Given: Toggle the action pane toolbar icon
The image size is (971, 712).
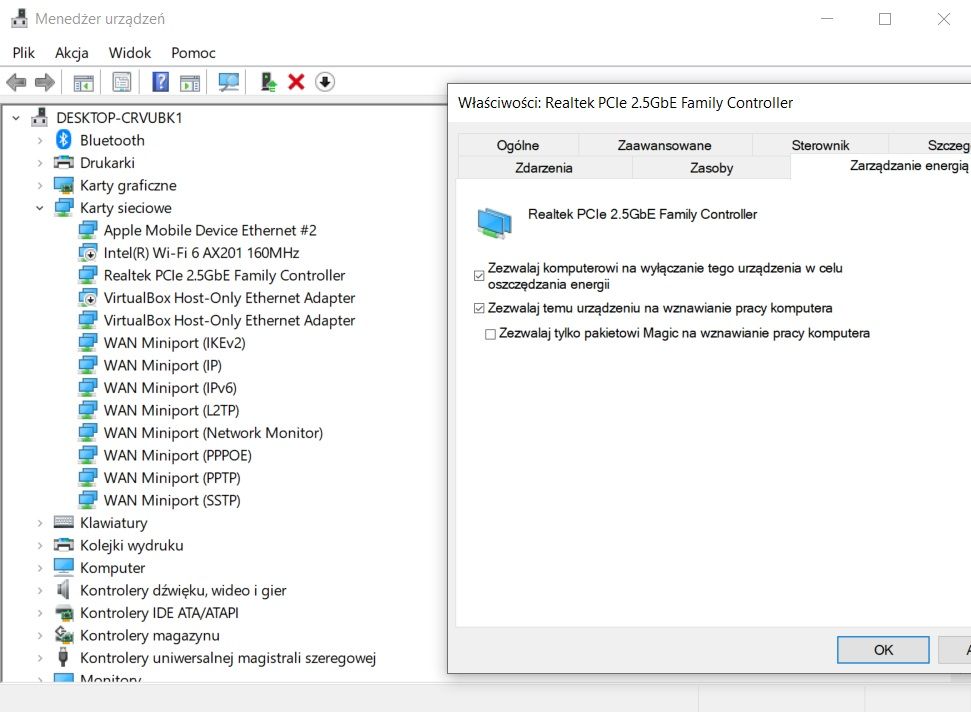Looking at the screenshot, I should tap(190, 82).
